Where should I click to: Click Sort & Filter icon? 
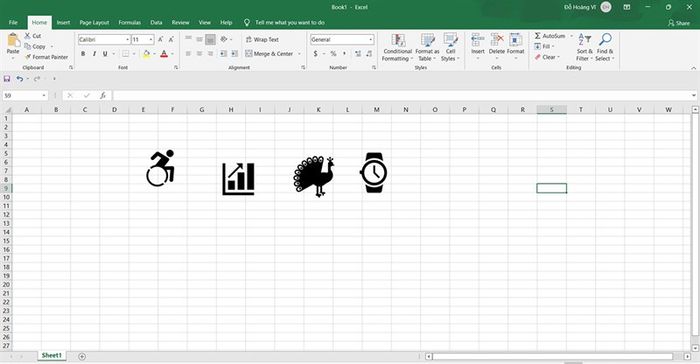584,40
